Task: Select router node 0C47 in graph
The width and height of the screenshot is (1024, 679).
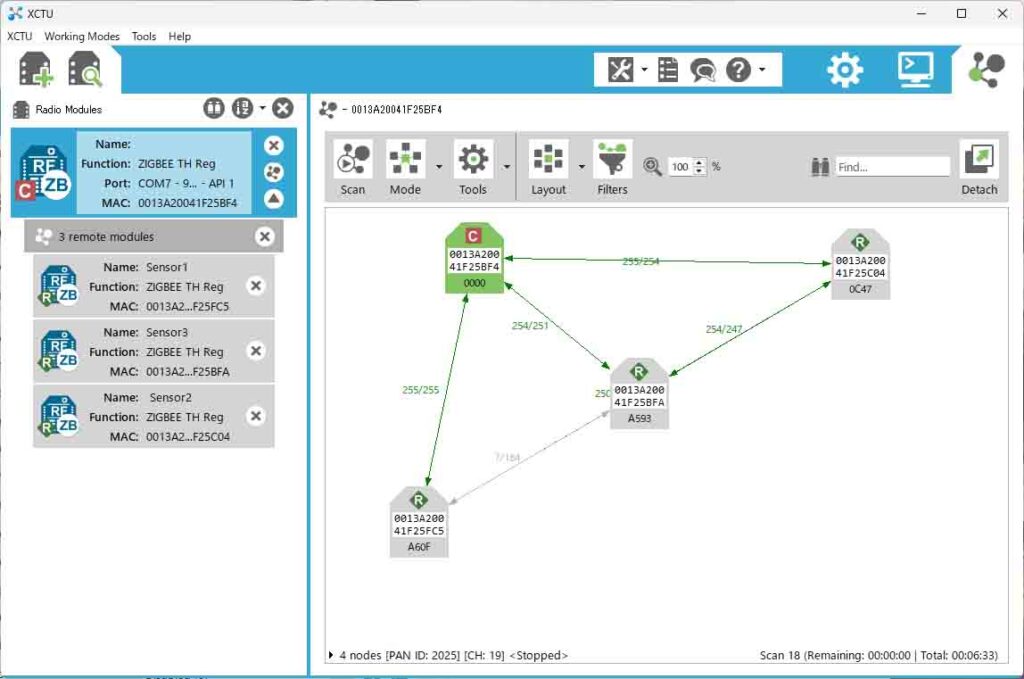Action: click(860, 264)
